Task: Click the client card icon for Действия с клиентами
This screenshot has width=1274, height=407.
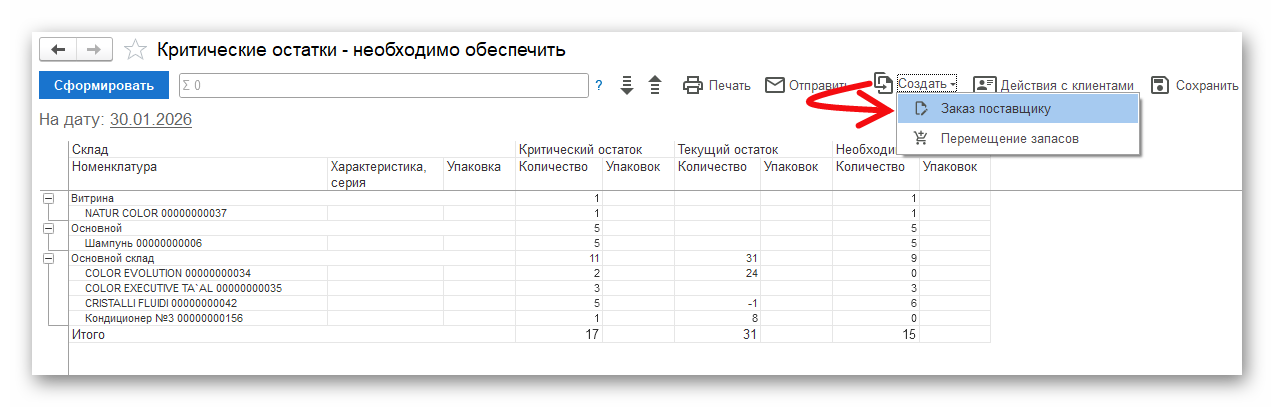Action: click(985, 85)
